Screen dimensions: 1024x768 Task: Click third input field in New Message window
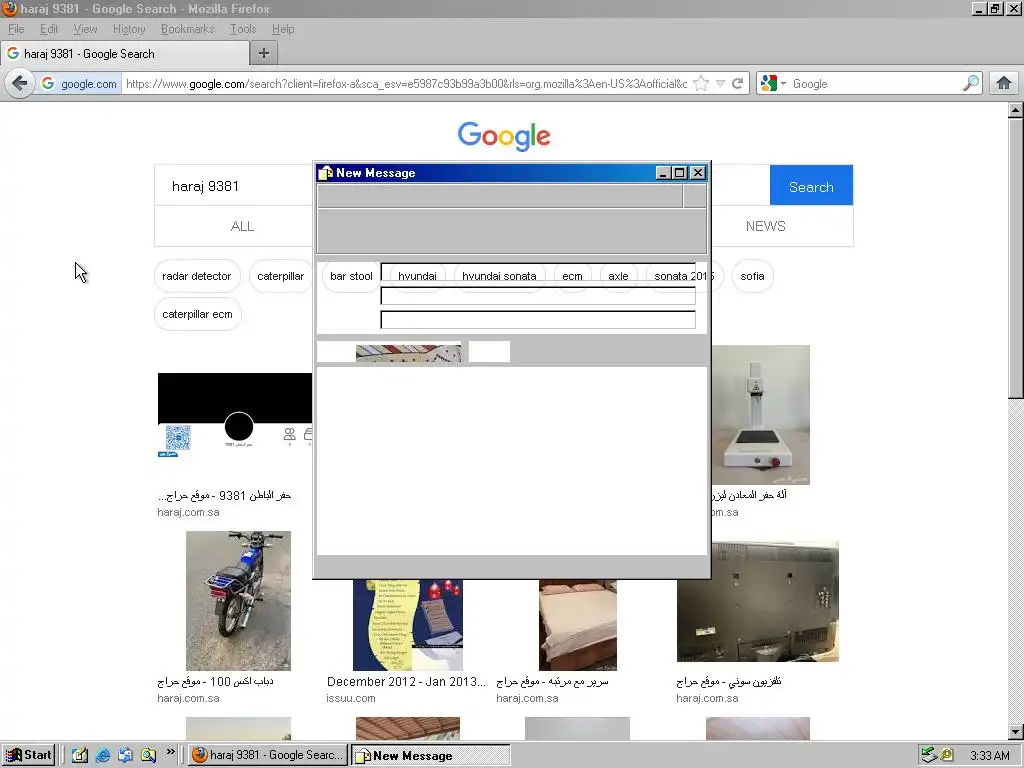coord(538,320)
